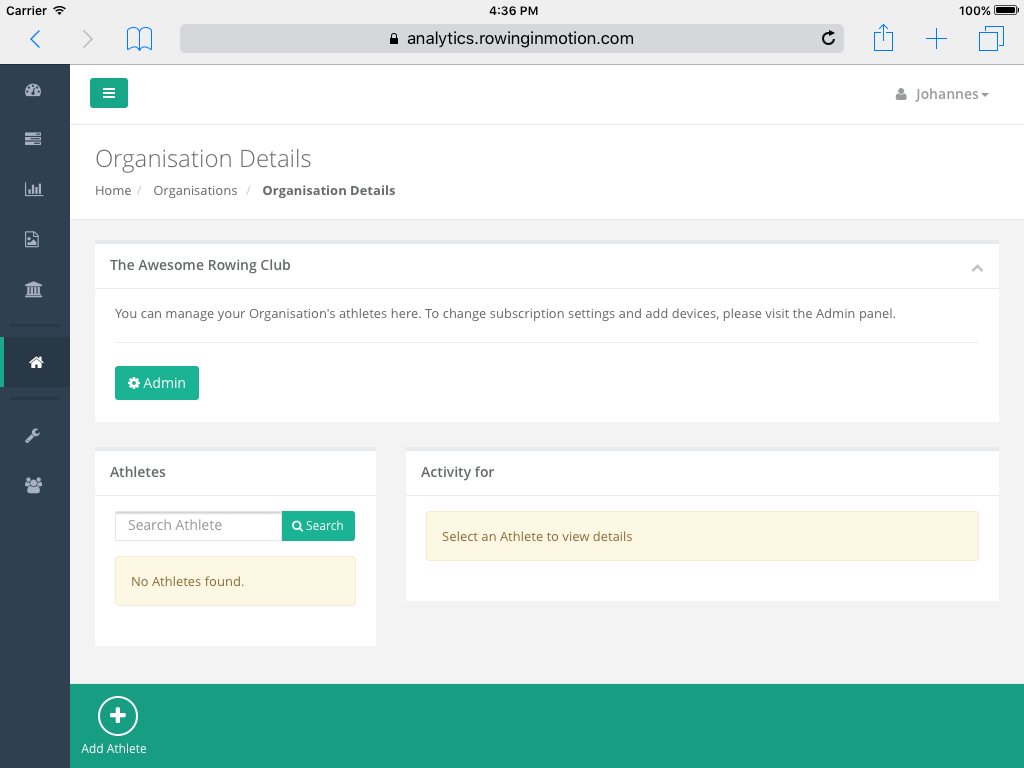Viewport: 1024px width, 768px height.
Task: Navigate to Organisations breadcrumb
Action: pyautogui.click(x=195, y=190)
